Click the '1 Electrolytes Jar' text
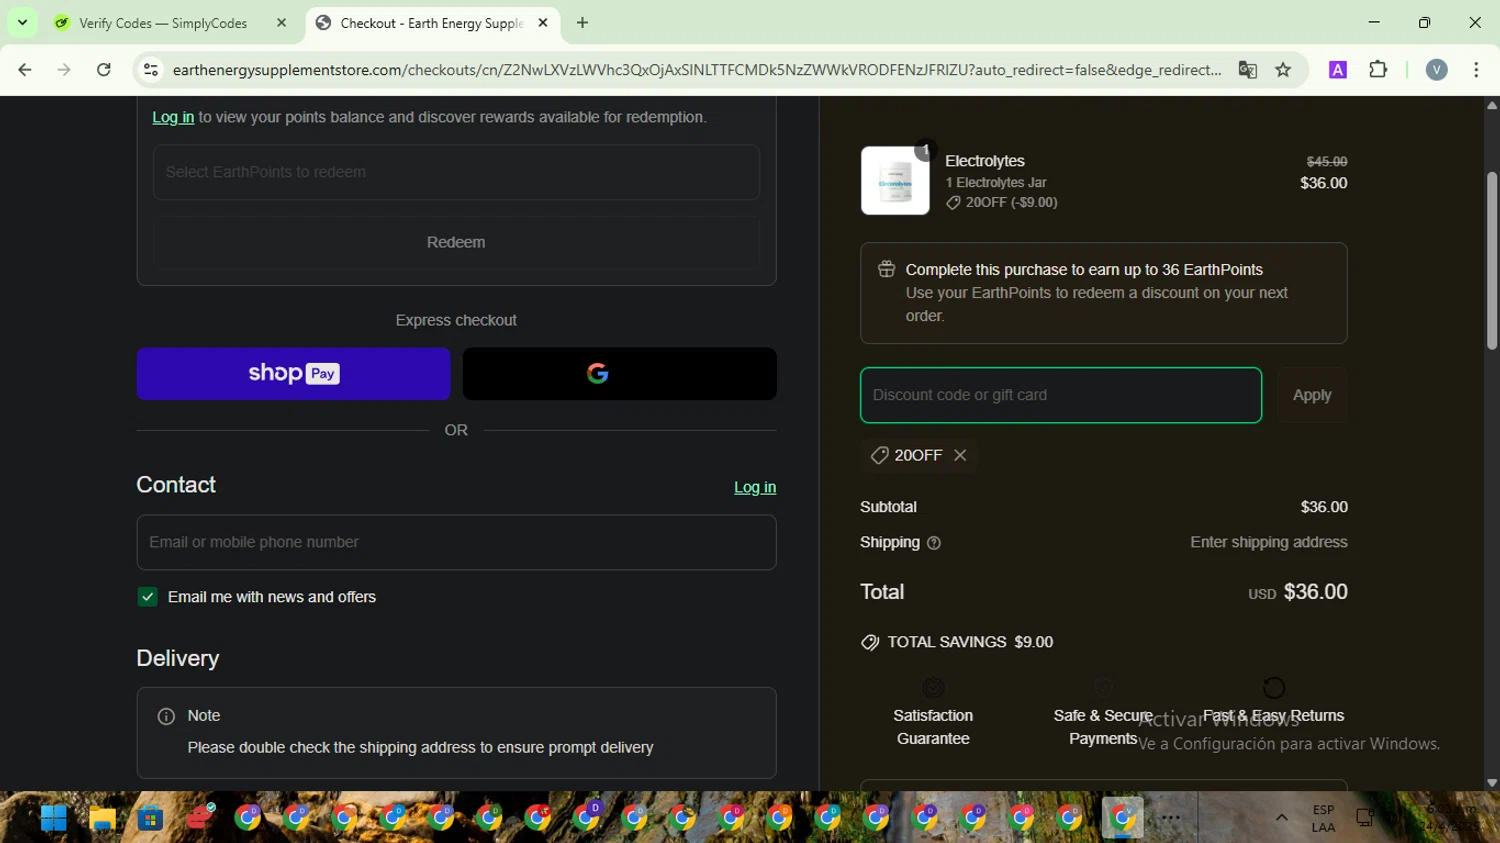 996,183
